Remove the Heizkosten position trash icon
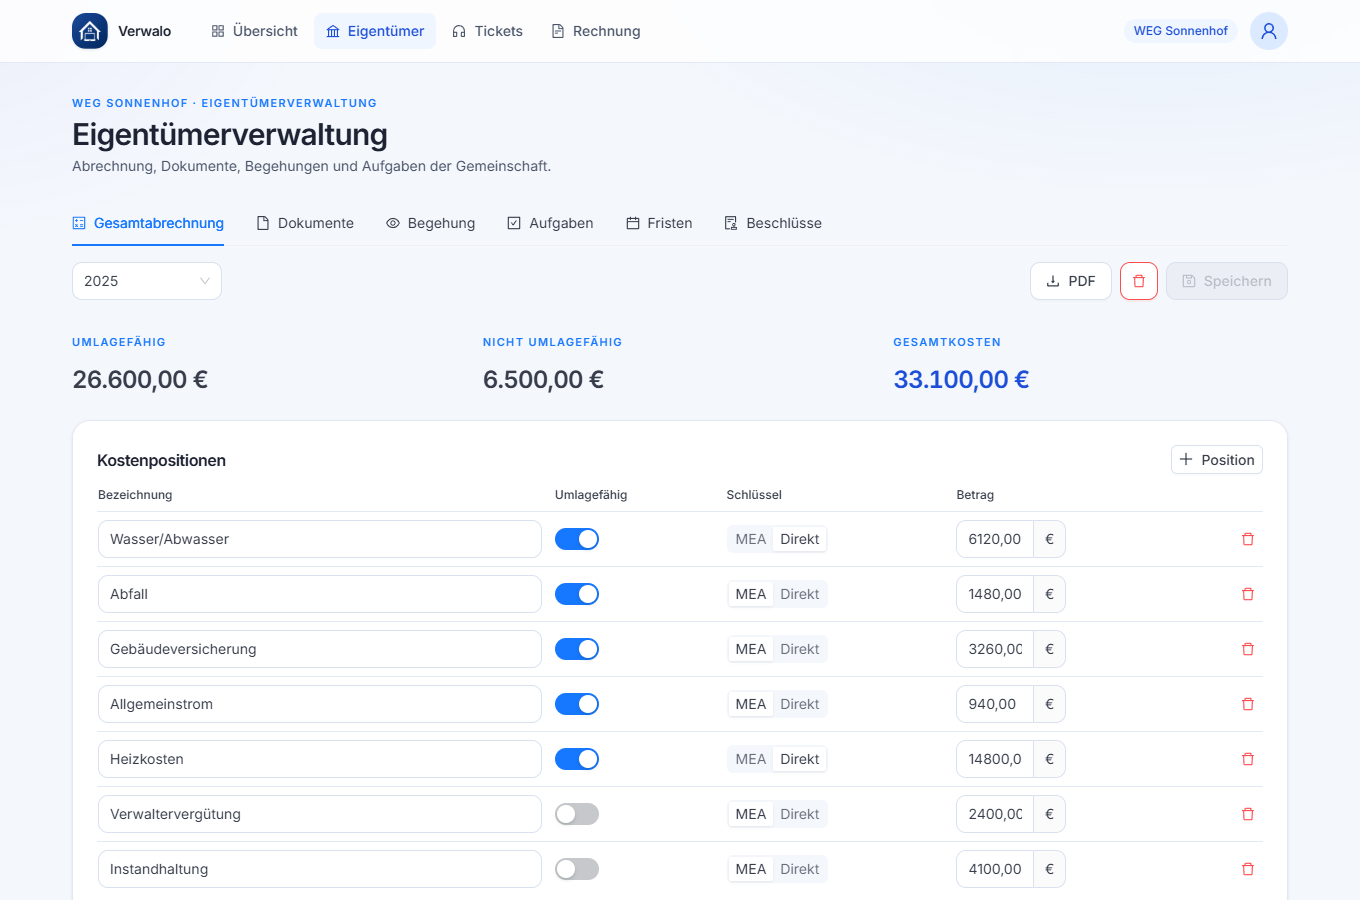 tap(1248, 759)
